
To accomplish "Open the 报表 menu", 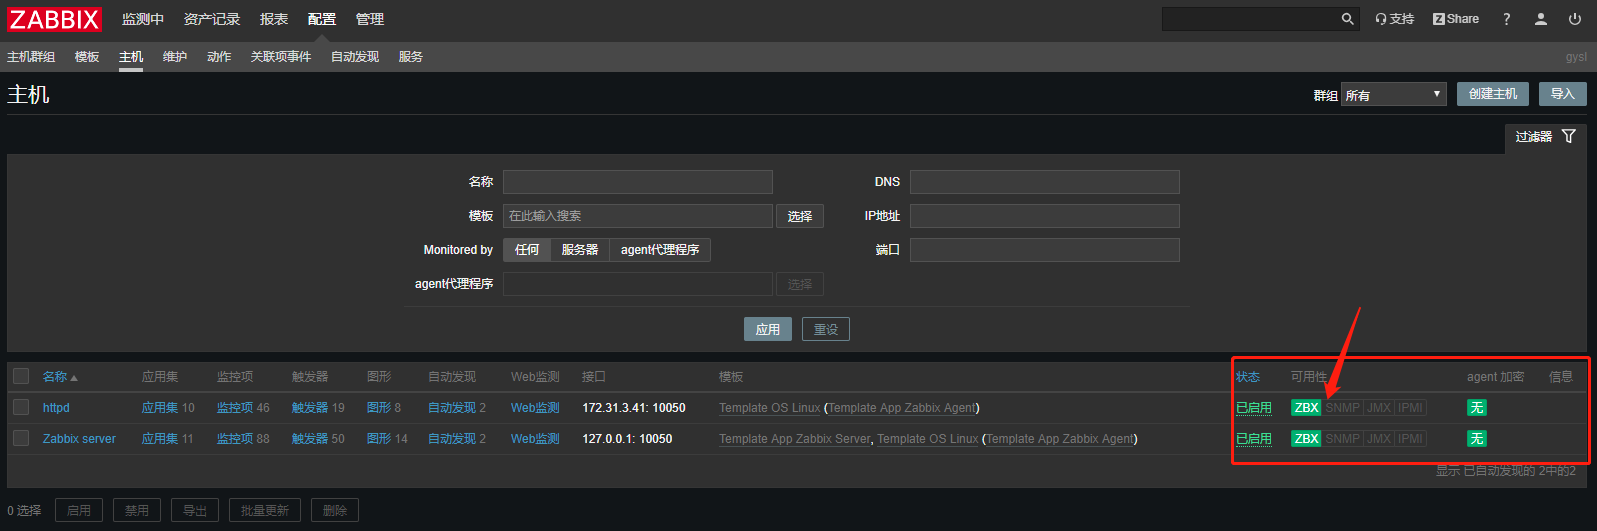I will 274,19.
